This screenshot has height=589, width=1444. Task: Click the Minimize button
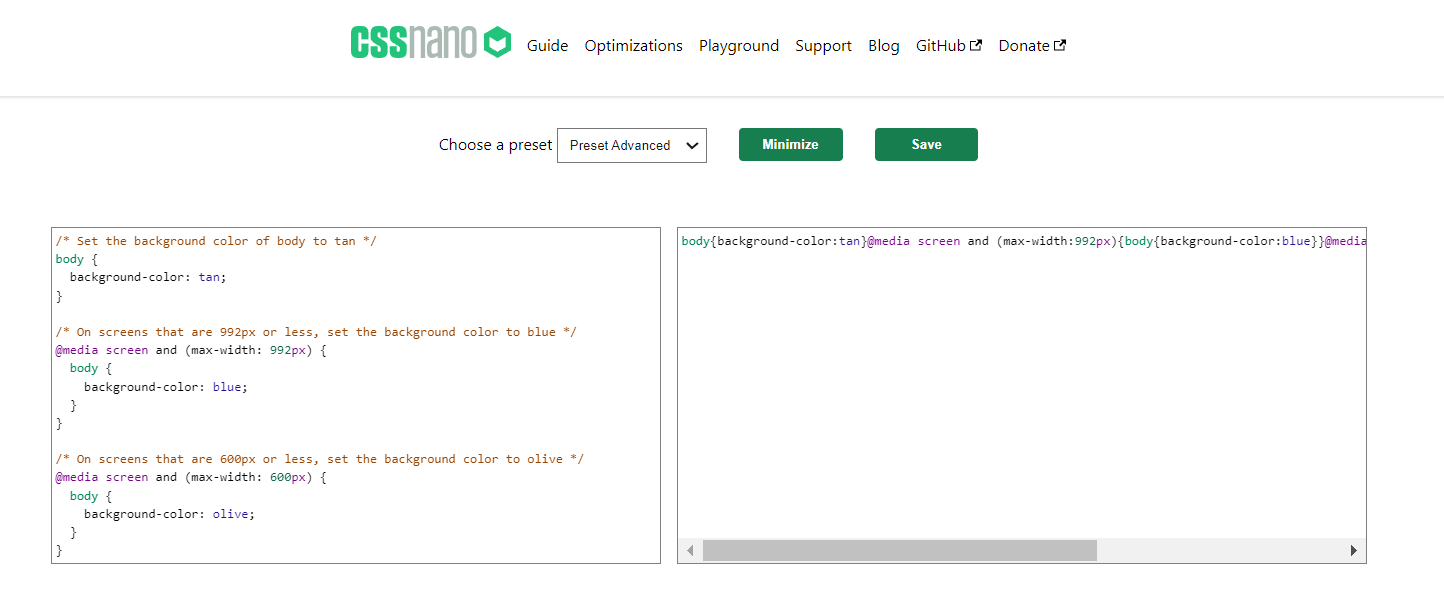point(790,144)
